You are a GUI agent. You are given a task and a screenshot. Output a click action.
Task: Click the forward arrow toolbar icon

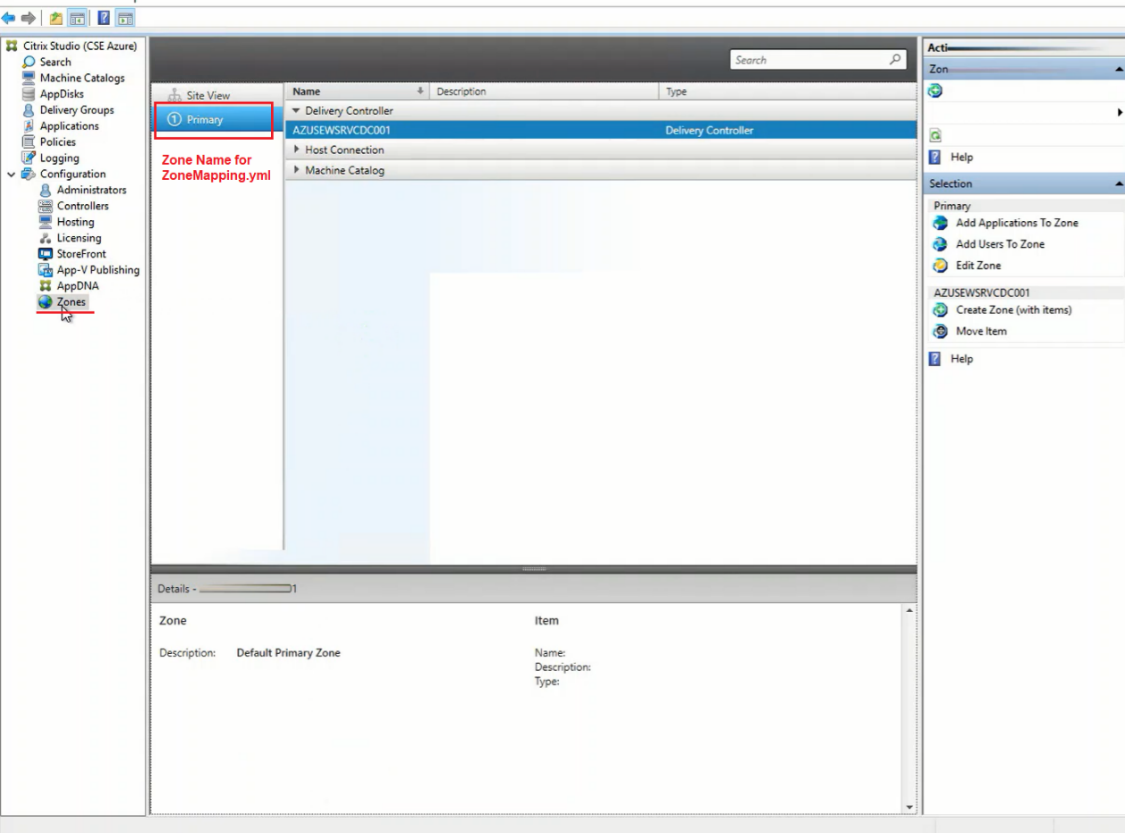pos(28,18)
